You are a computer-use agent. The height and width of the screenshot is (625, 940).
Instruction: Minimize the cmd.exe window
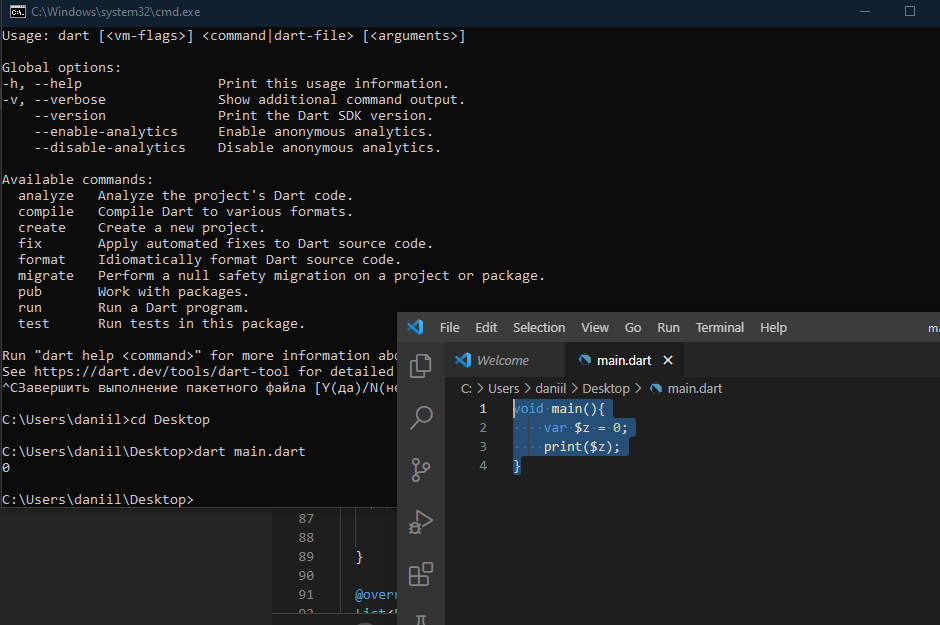tap(864, 11)
